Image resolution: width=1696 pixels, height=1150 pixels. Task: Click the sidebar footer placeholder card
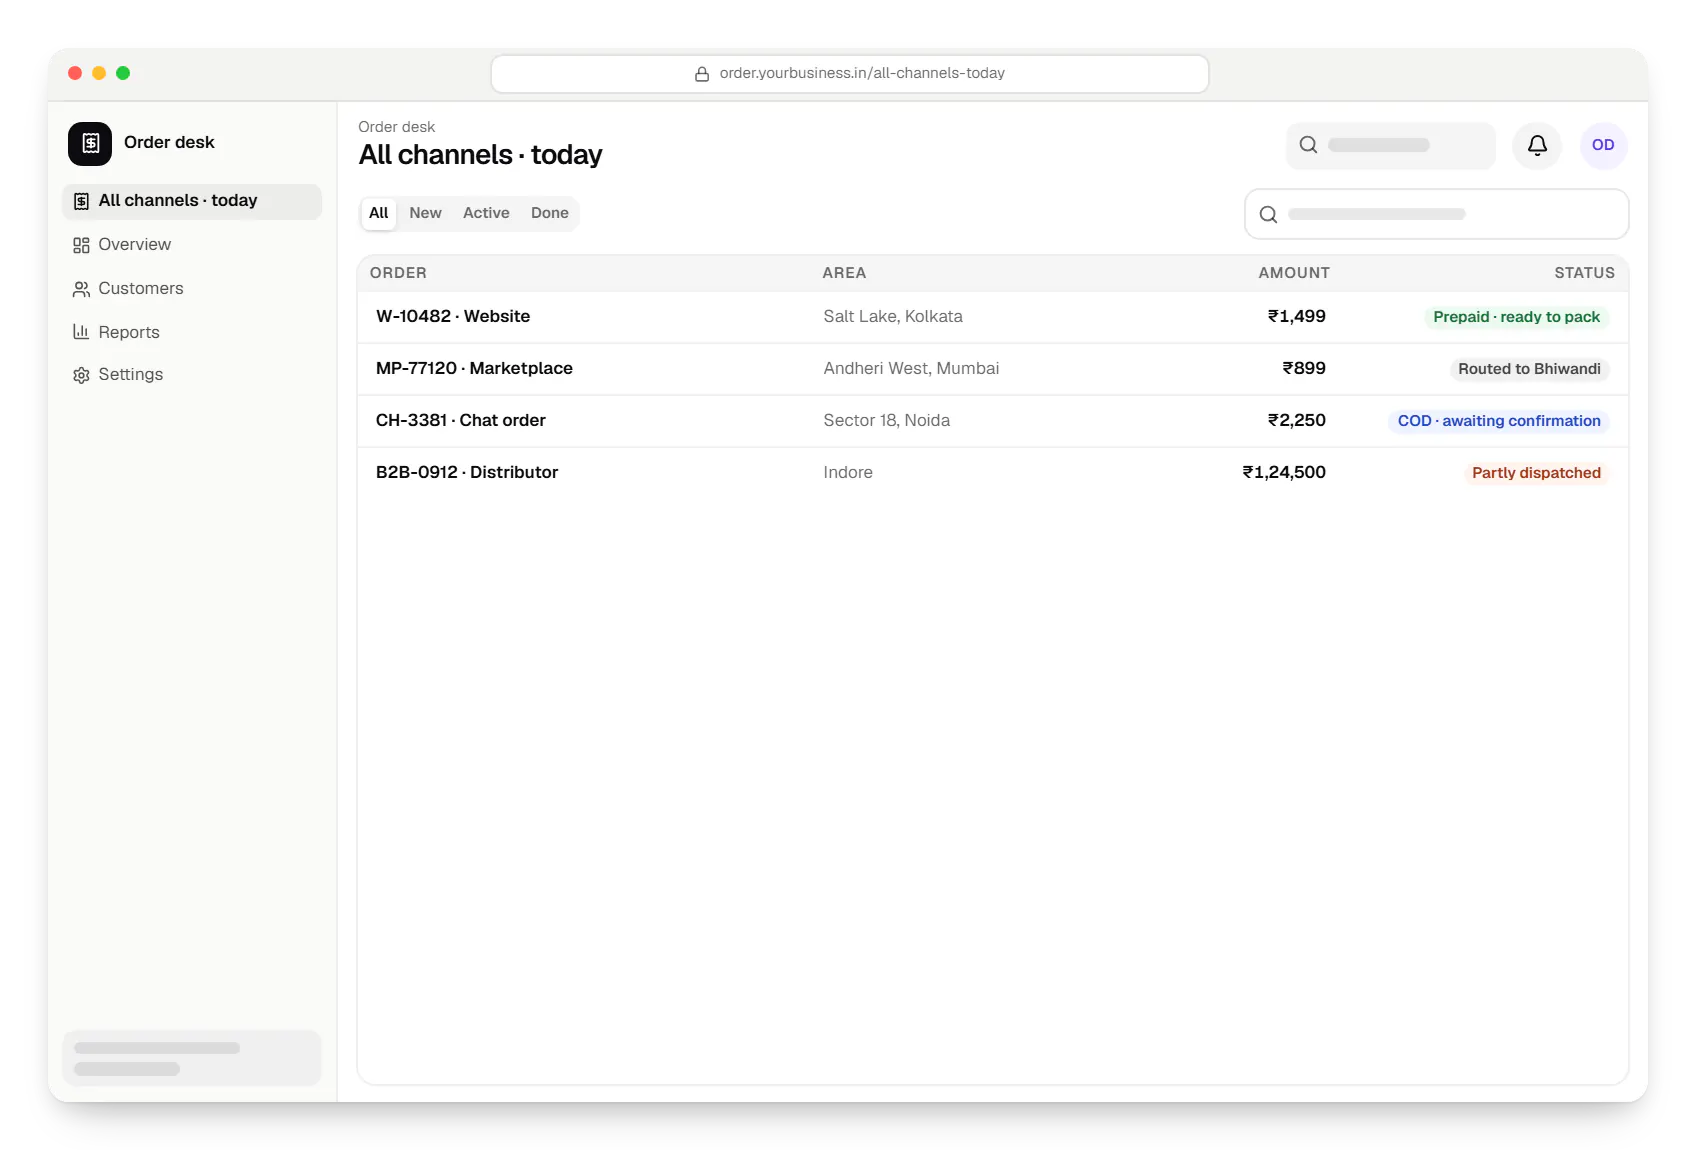coord(192,1058)
